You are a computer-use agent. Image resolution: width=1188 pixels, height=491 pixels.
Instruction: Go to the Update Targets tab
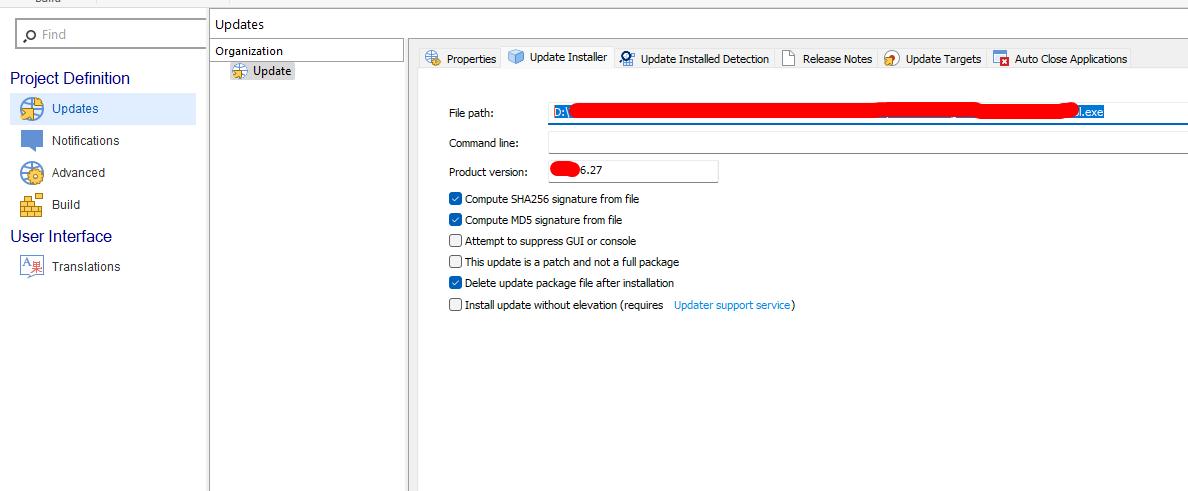point(933,59)
